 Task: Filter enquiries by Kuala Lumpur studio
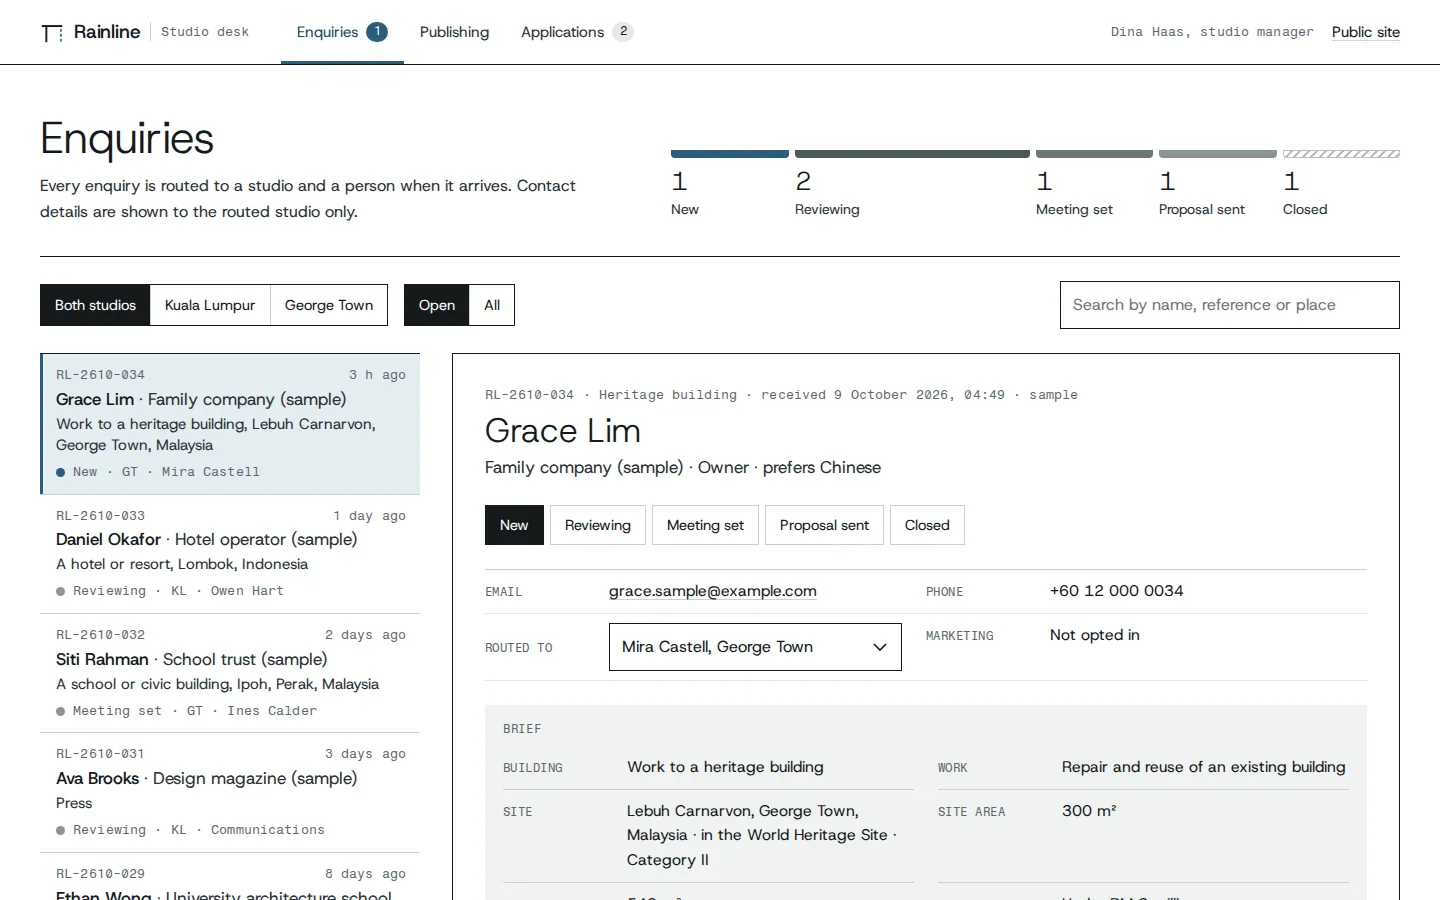click(x=210, y=305)
